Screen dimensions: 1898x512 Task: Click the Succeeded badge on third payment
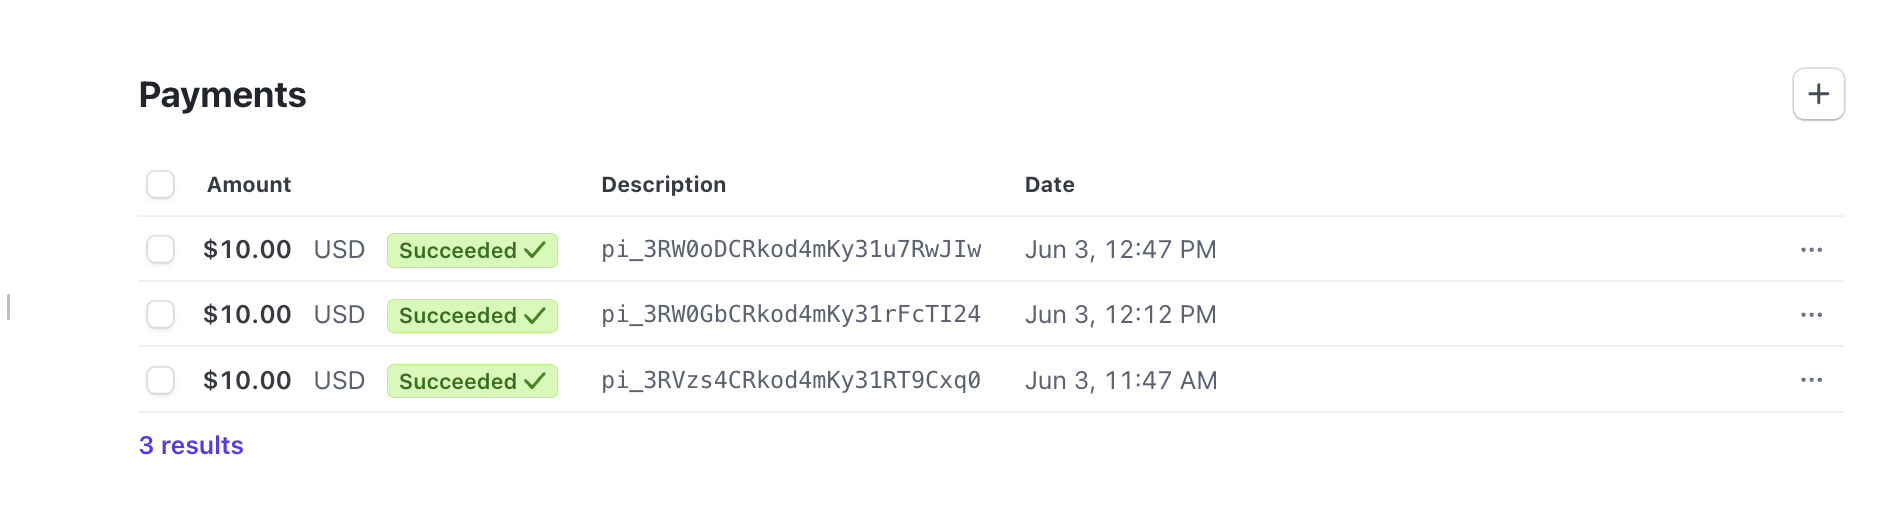[472, 381]
